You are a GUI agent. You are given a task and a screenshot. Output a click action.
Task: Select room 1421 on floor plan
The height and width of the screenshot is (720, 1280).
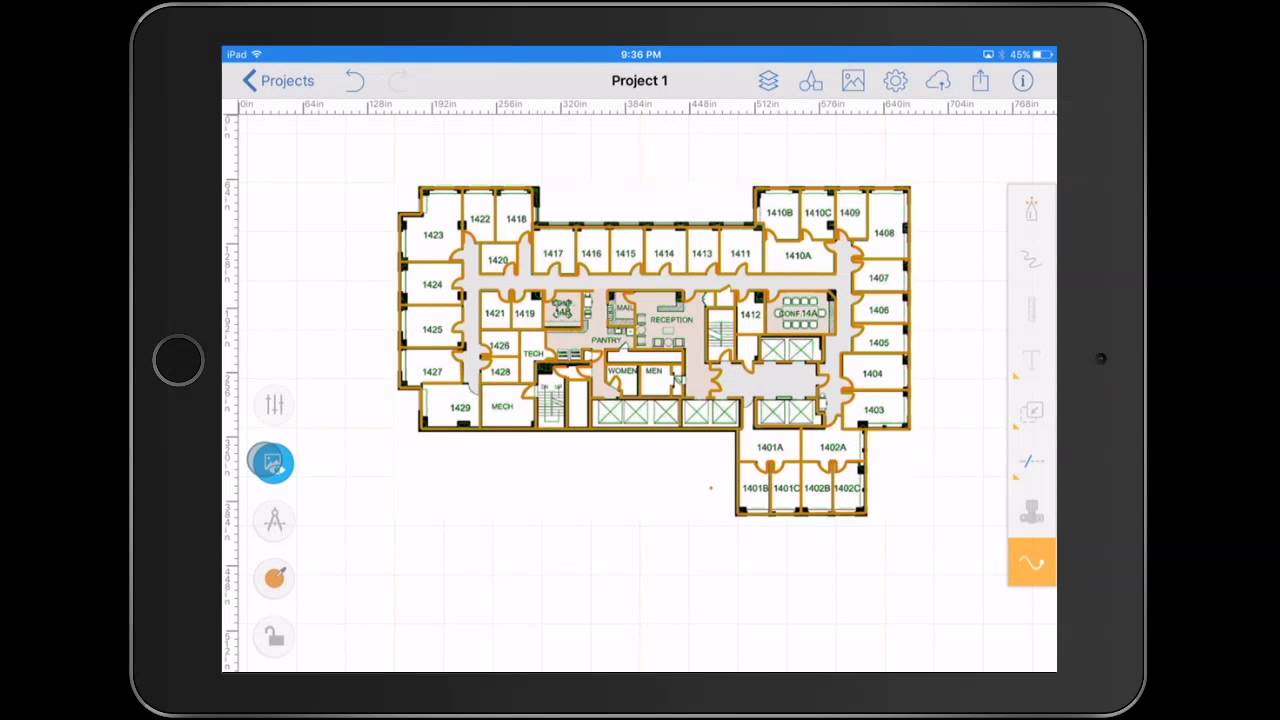pyautogui.click(x=495, y=314)
